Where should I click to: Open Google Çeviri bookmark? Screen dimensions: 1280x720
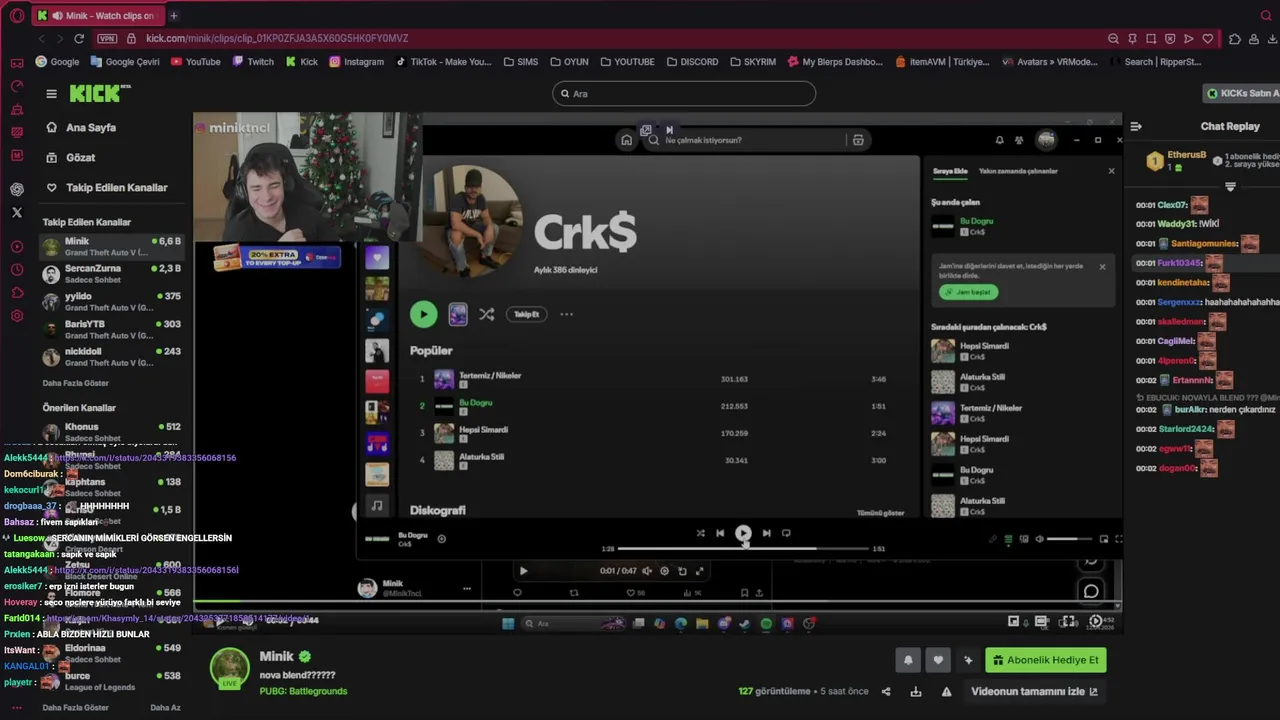(x=125, y=61)
